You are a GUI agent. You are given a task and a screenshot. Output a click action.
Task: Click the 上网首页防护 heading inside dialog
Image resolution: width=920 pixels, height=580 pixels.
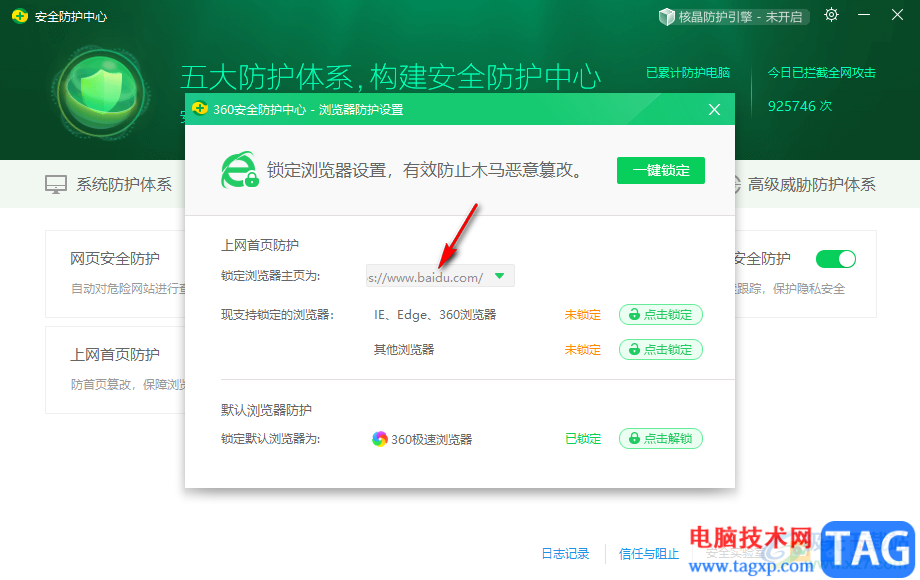(x=259, y=245)
